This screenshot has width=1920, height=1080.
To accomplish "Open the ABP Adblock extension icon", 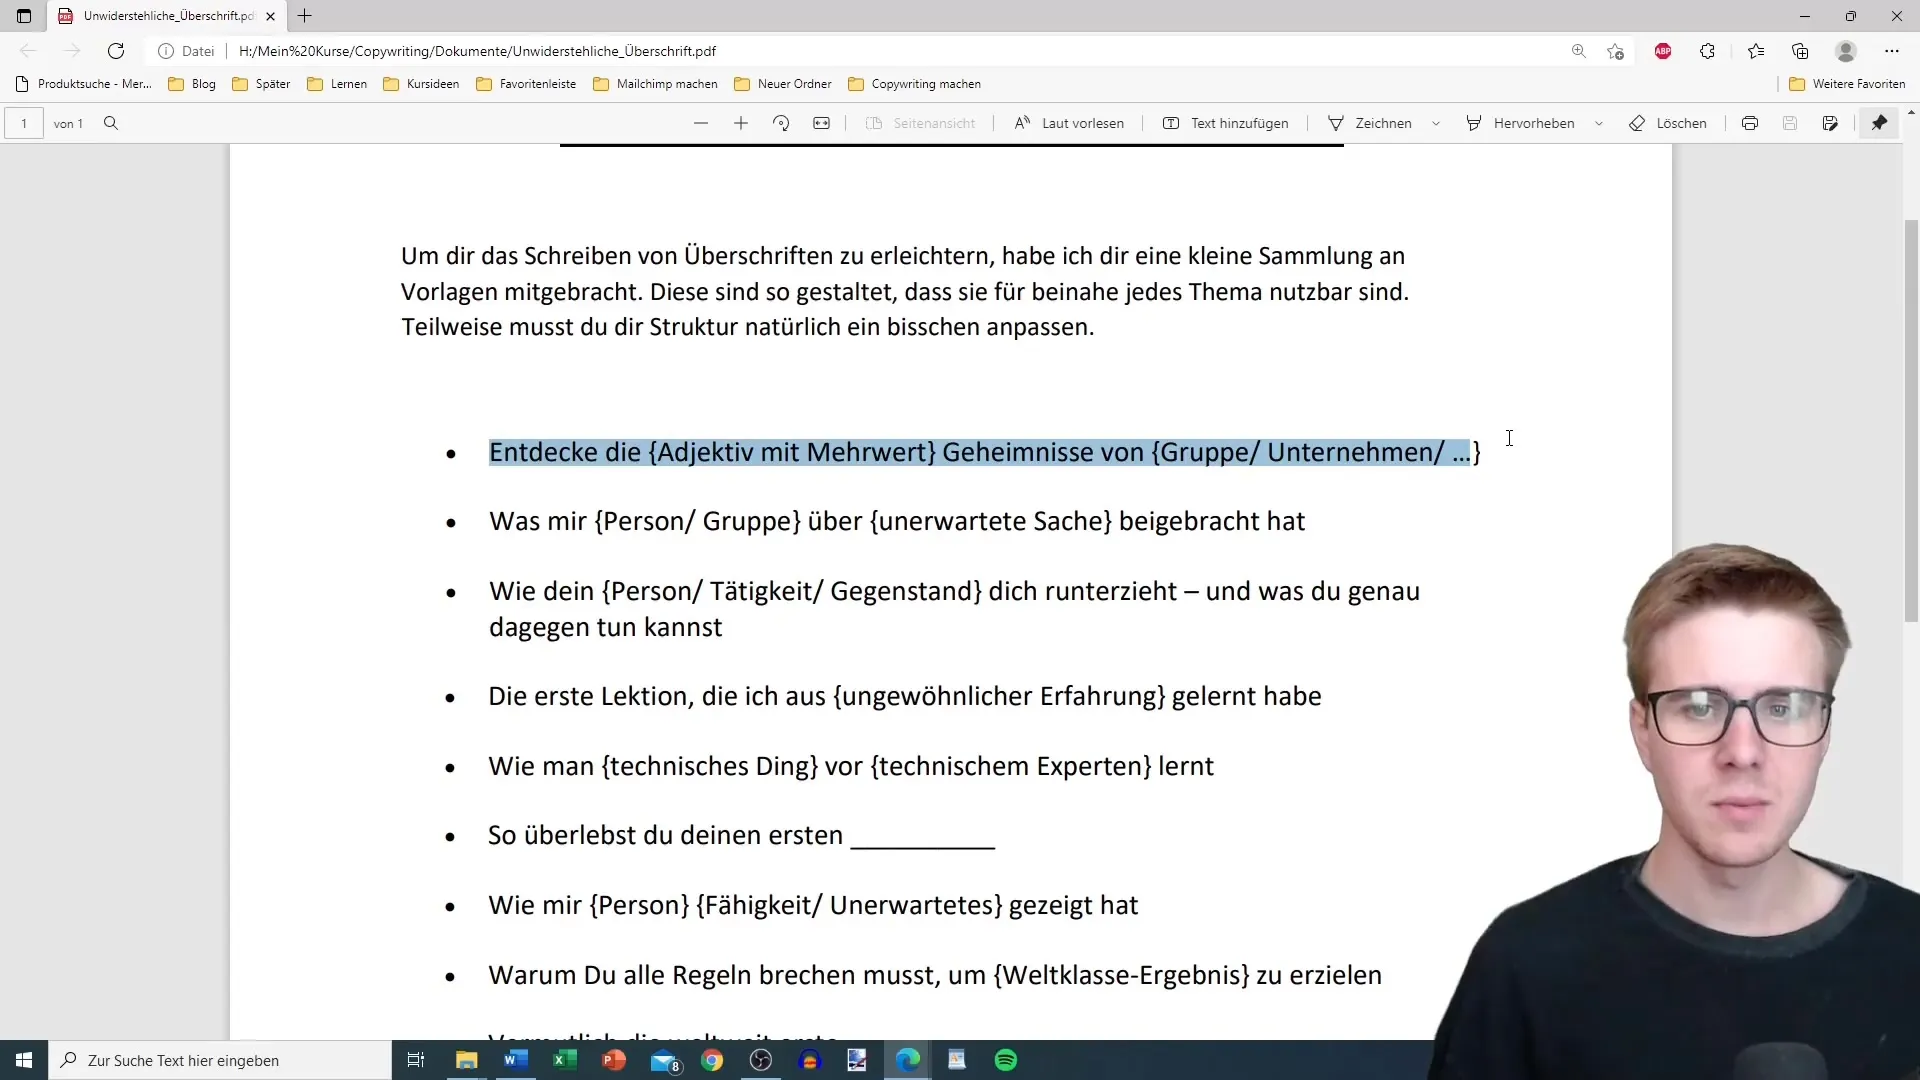I will point(1663,51).
